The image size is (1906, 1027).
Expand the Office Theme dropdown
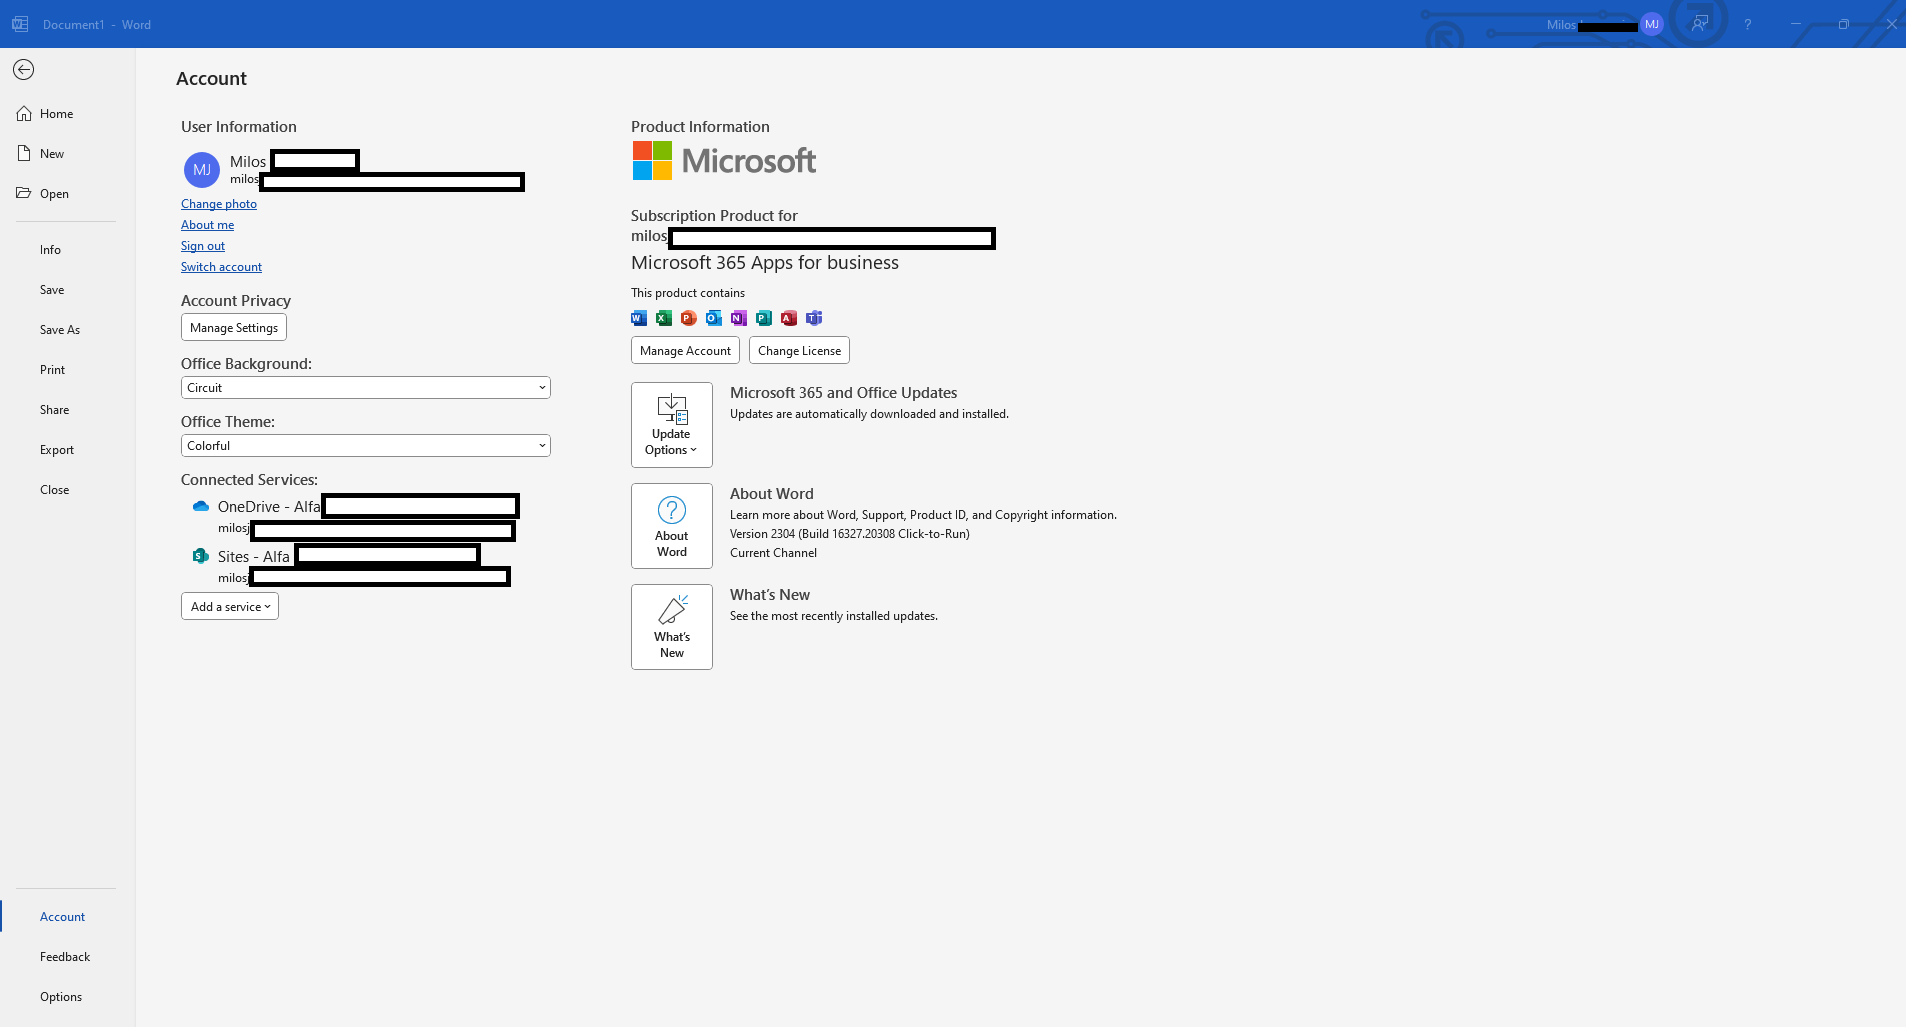click(366, 446)
